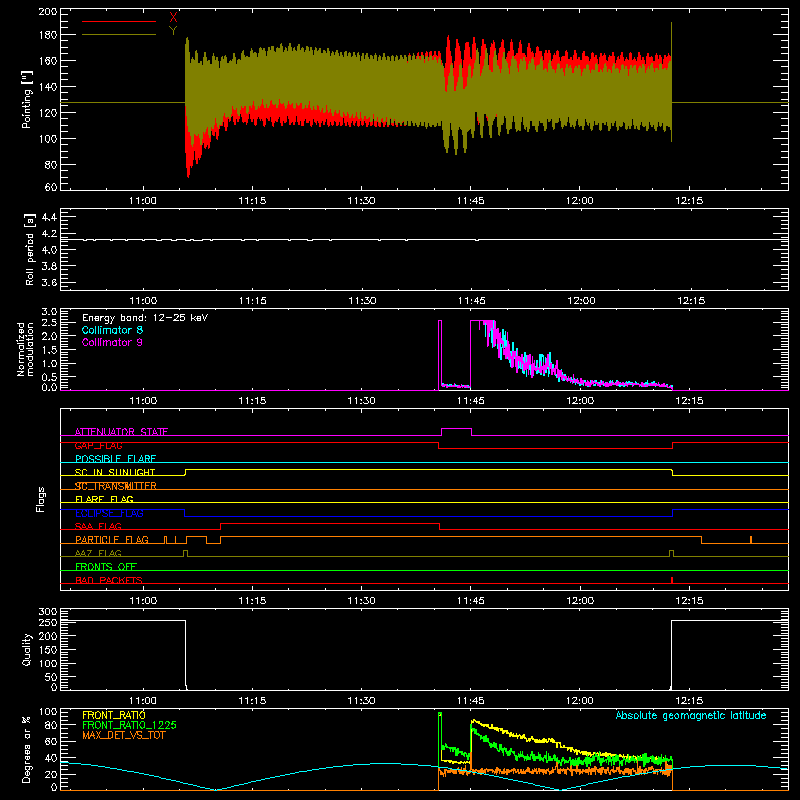Click the 250 value on Quality axis

tap(48, 622)
